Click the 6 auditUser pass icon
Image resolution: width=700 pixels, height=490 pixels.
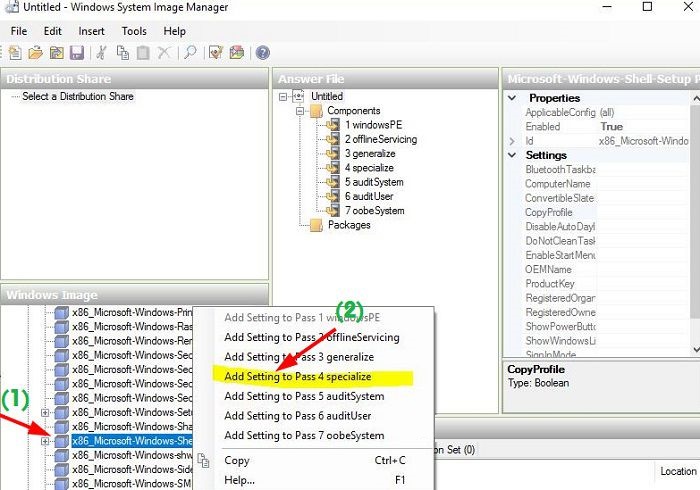(x=333, y=196)
